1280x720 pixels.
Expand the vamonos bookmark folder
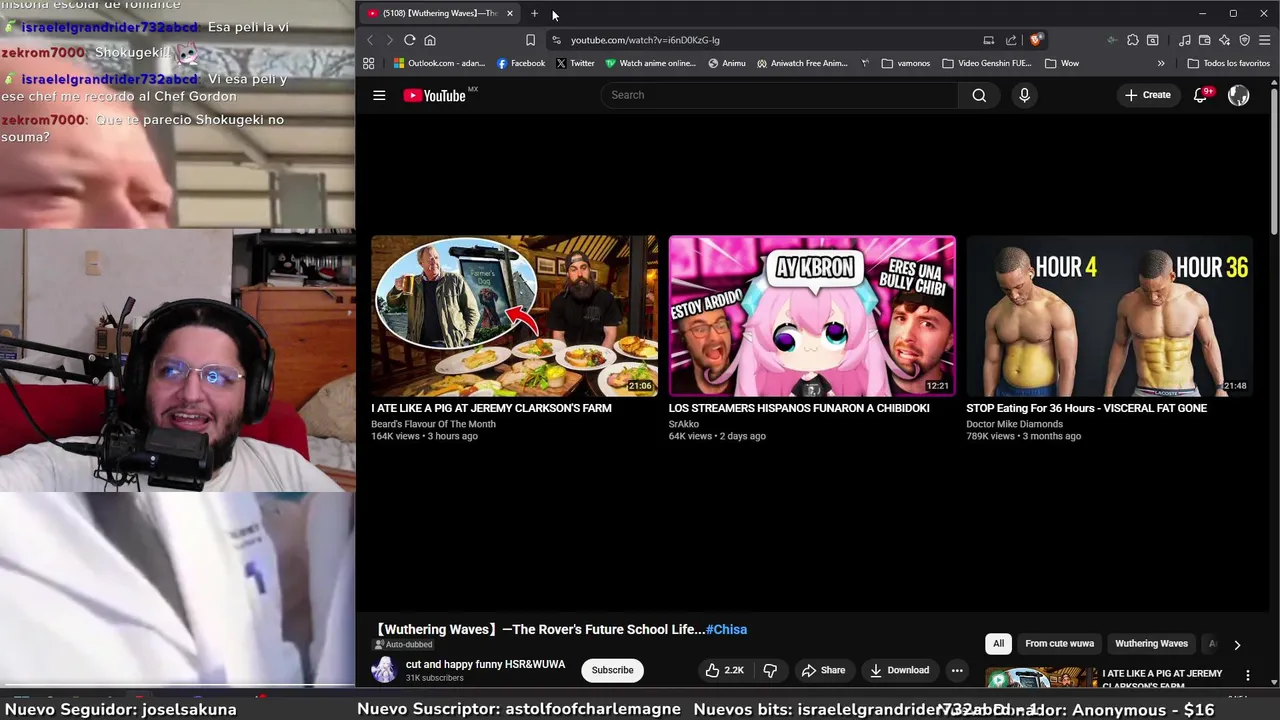[x=906, y=63]
